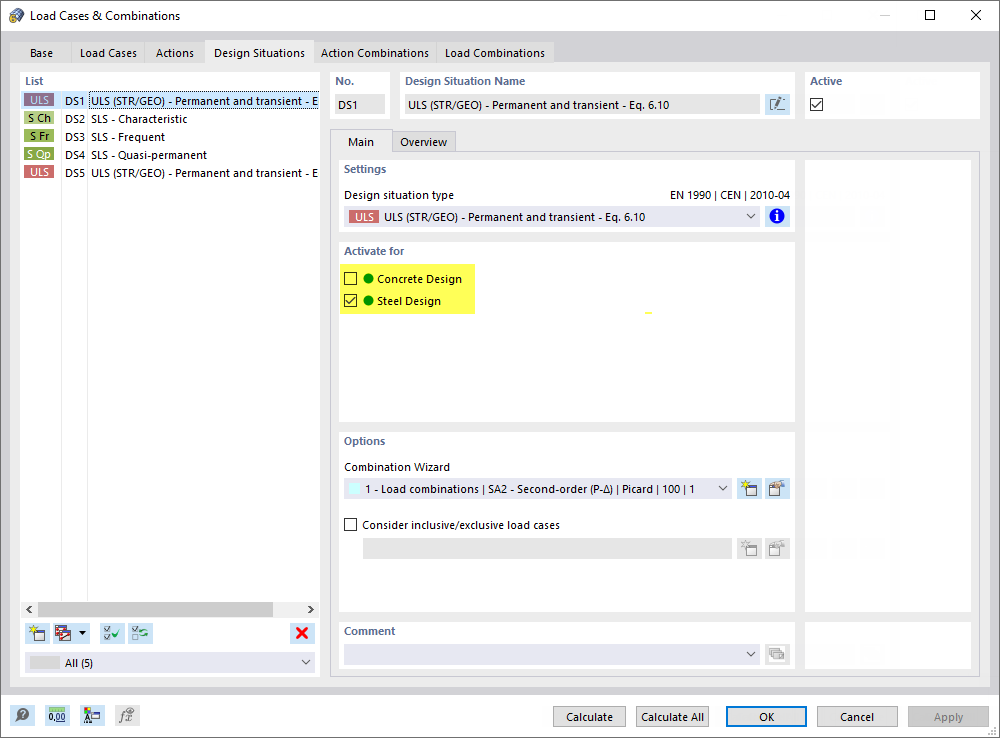1000x738 pixels.
Task: Click the invert selection icon
Action: tap(140, 633)
